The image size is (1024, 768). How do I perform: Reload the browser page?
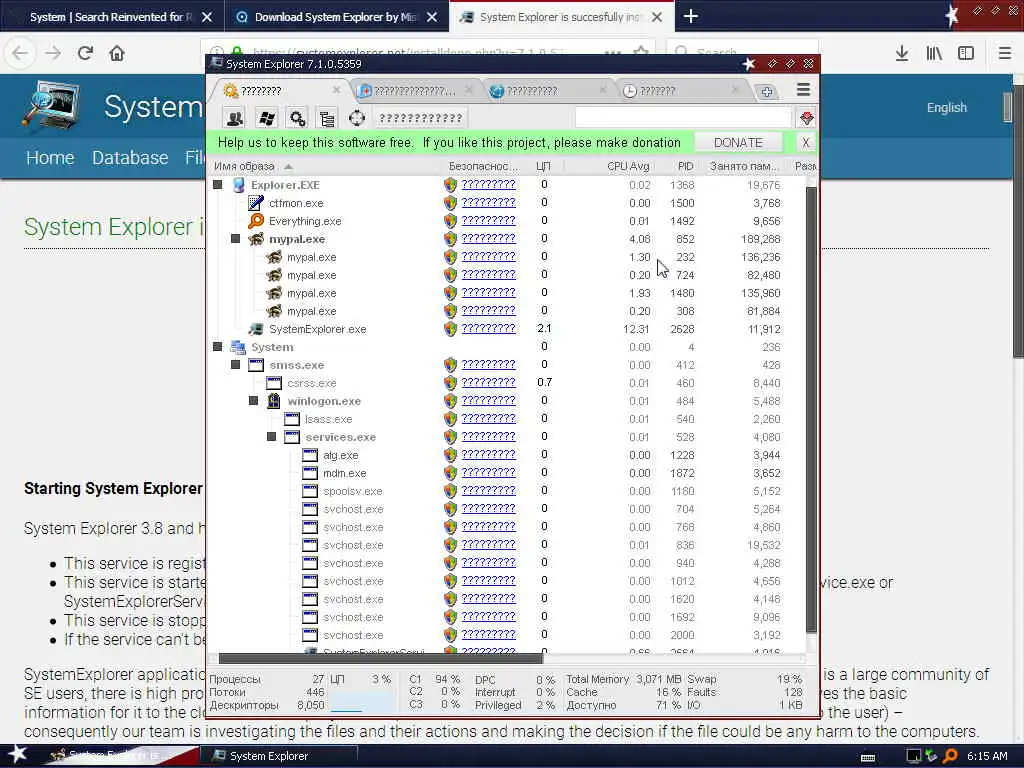[x=85, y=53]
